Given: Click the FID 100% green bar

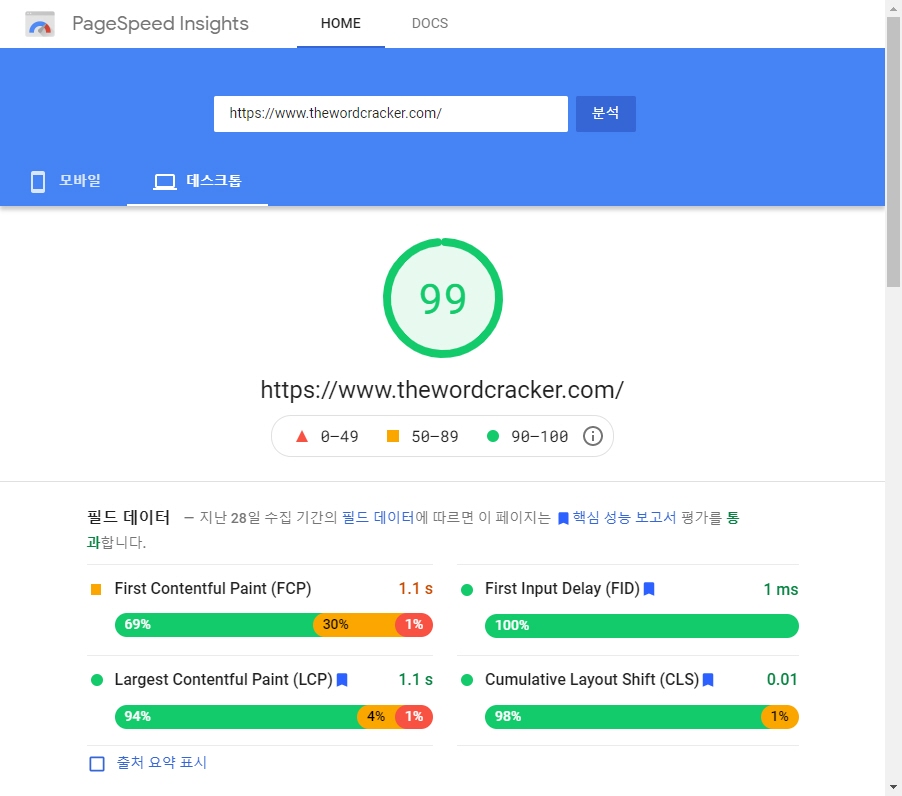Looking at the screenshot, I should click(641, 626).
